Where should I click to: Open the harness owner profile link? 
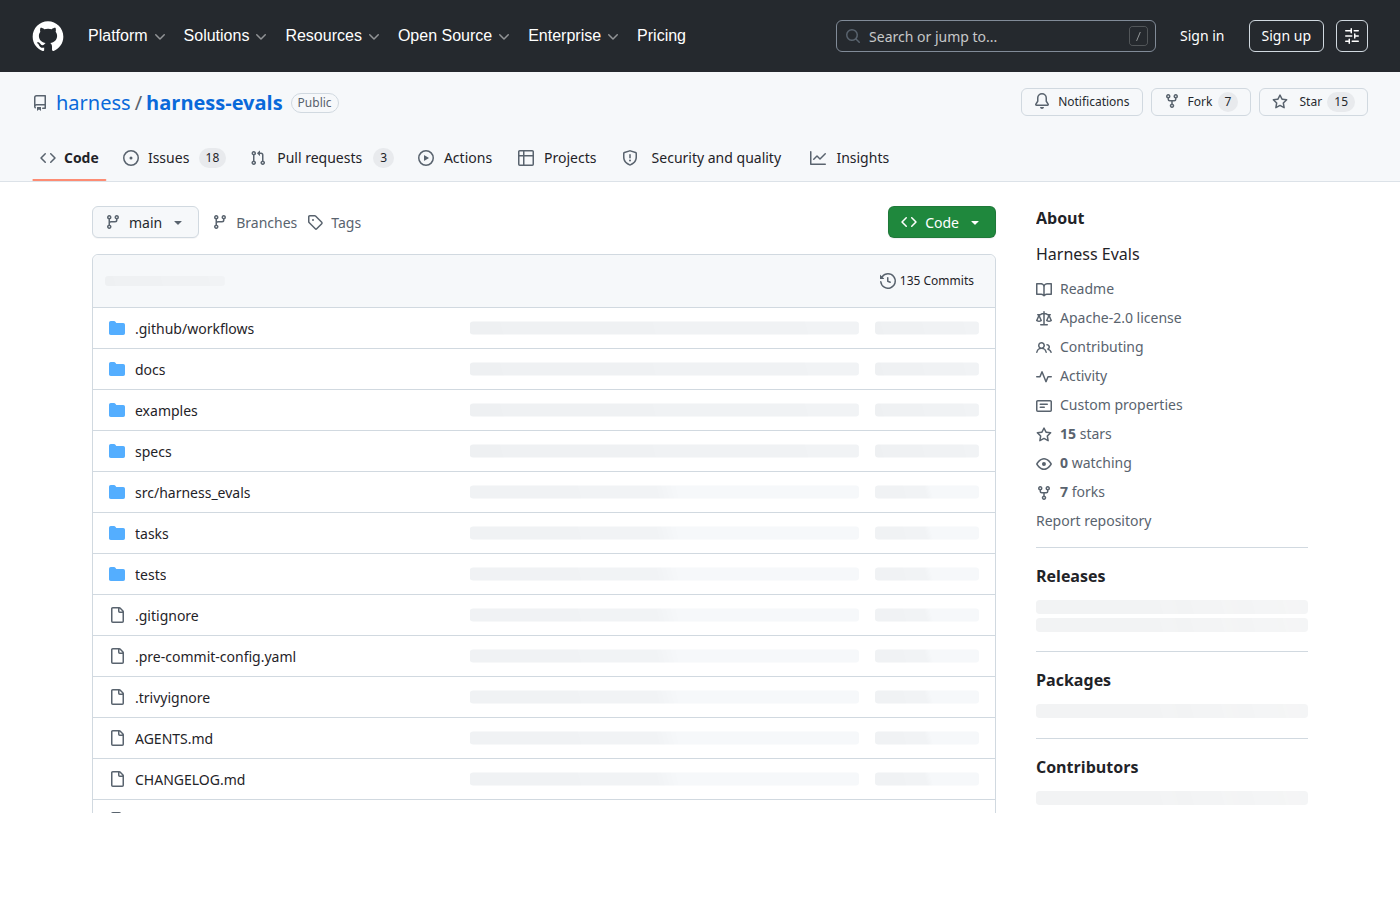coord(93,103)
